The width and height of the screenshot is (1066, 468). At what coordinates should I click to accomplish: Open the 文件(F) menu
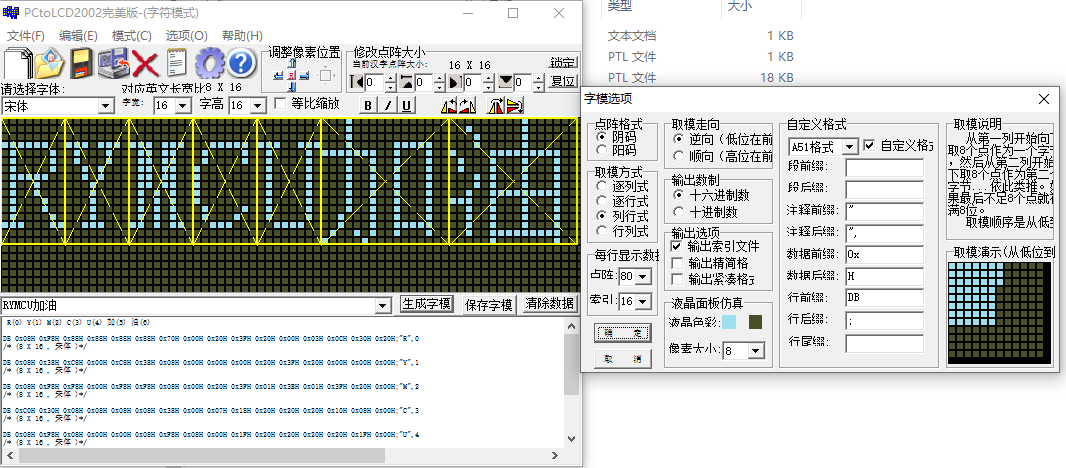tap(26, 35)
